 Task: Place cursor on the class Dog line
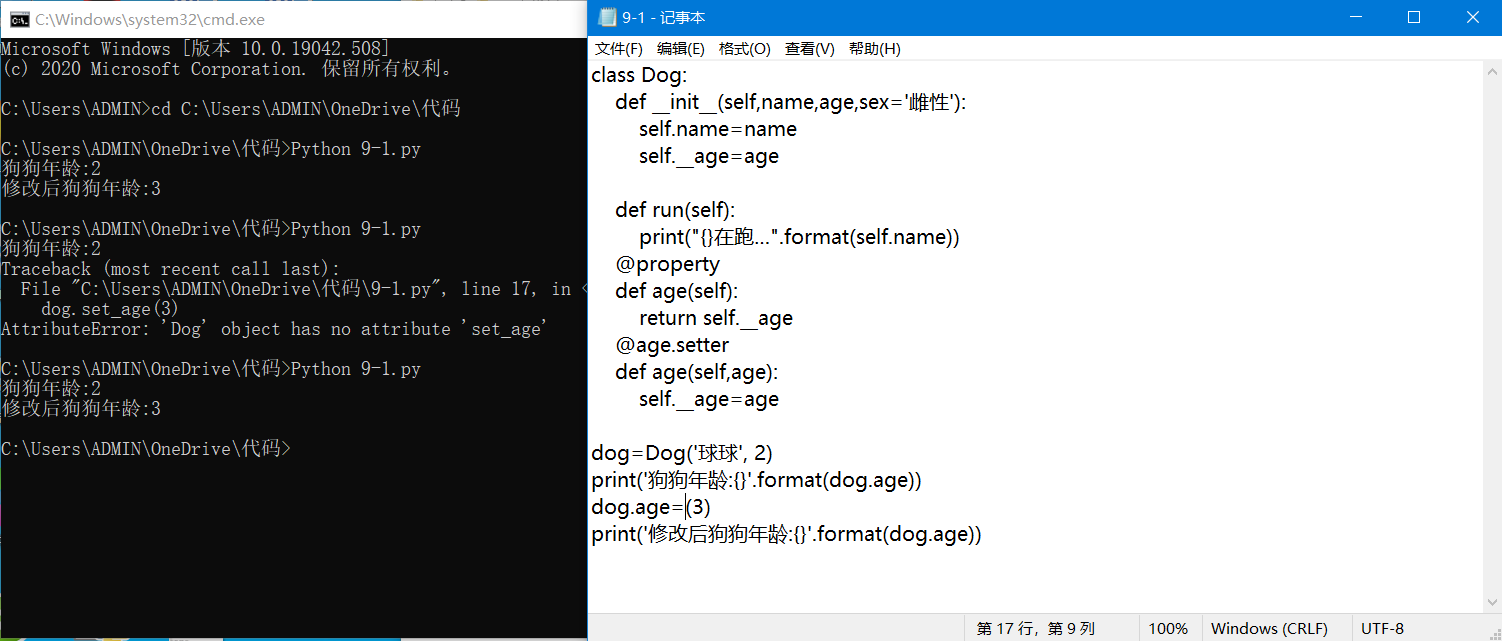pos(639,75)
